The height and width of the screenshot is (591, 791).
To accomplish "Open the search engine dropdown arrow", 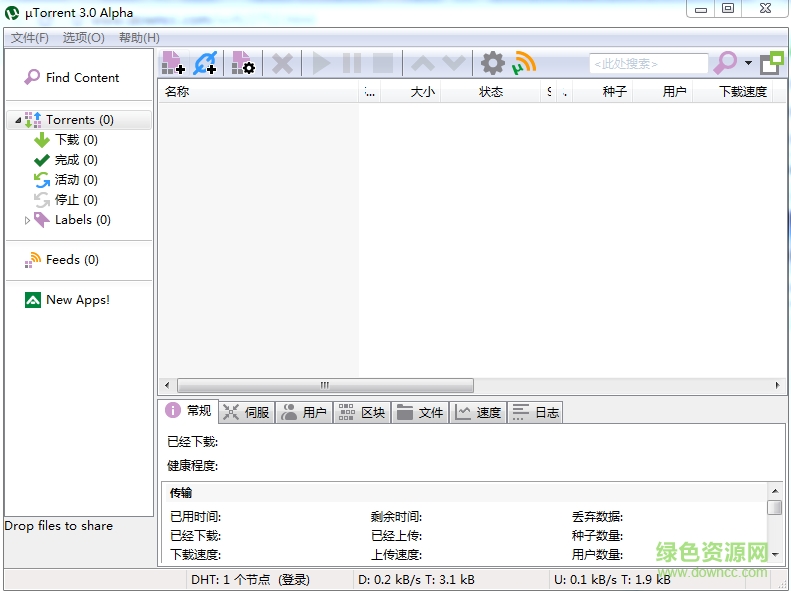I will tap(748, 64).
